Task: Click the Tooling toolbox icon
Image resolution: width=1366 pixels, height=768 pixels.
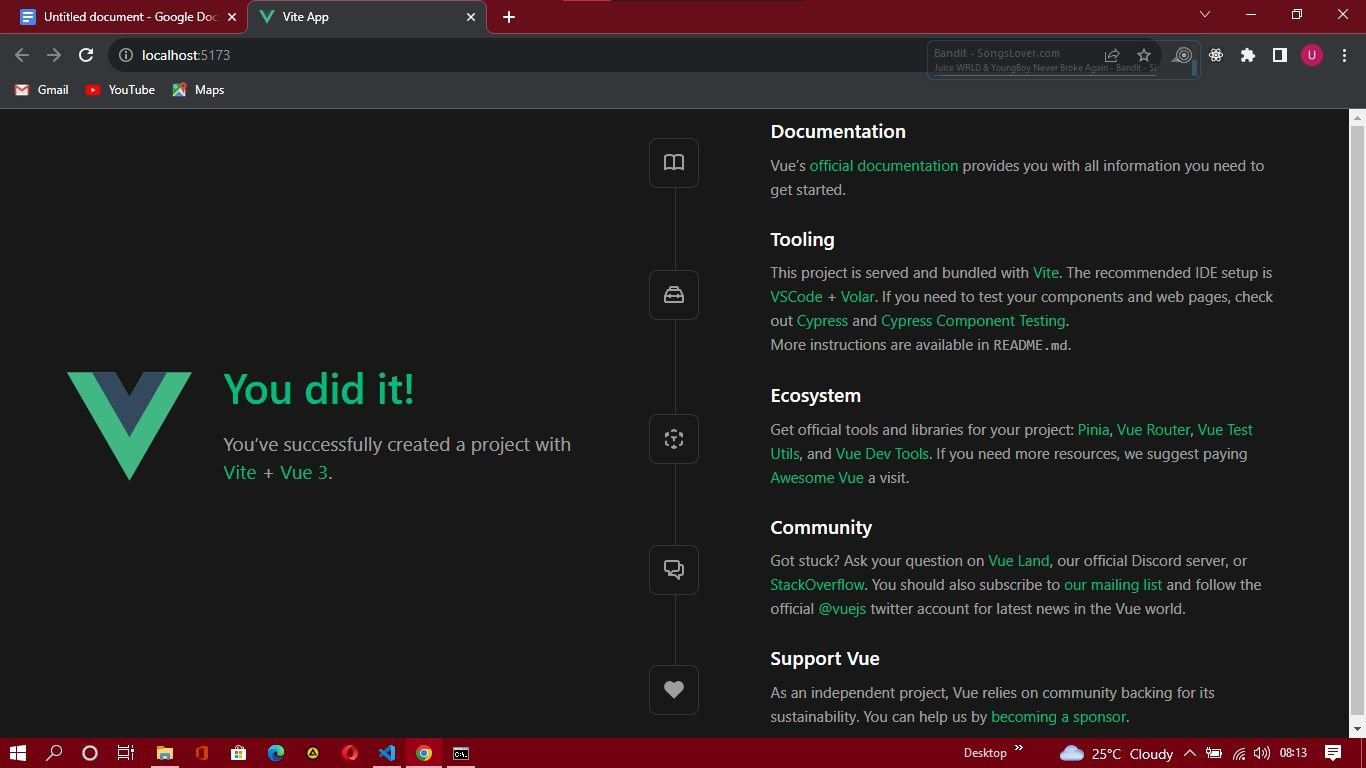Action: pos(674,295)
